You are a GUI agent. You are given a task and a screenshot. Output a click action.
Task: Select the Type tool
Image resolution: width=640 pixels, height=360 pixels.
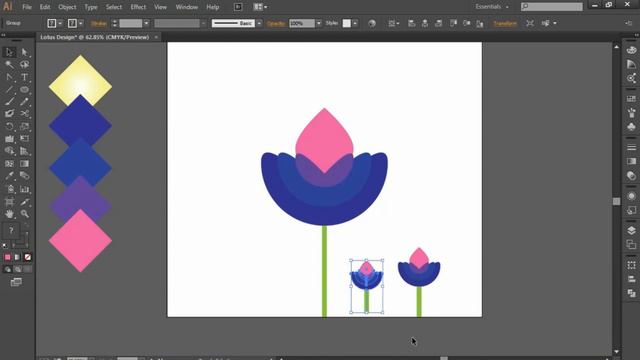pyautogui.click(x=24, y=77)
